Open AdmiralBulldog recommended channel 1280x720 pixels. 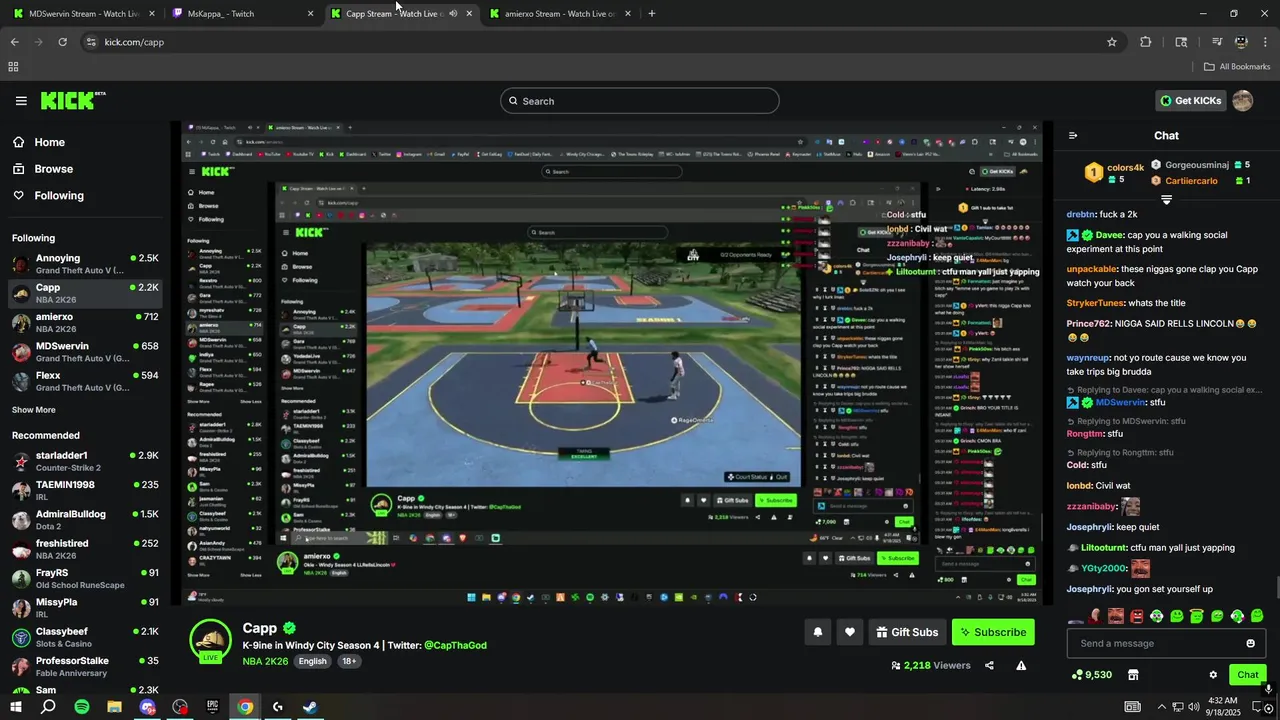85,520
